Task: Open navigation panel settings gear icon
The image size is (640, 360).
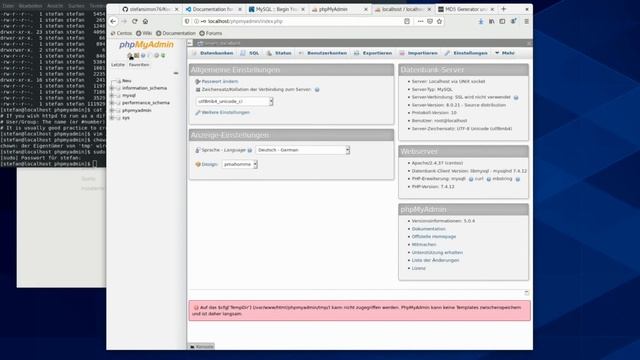Action: click(x=156, y=56)
